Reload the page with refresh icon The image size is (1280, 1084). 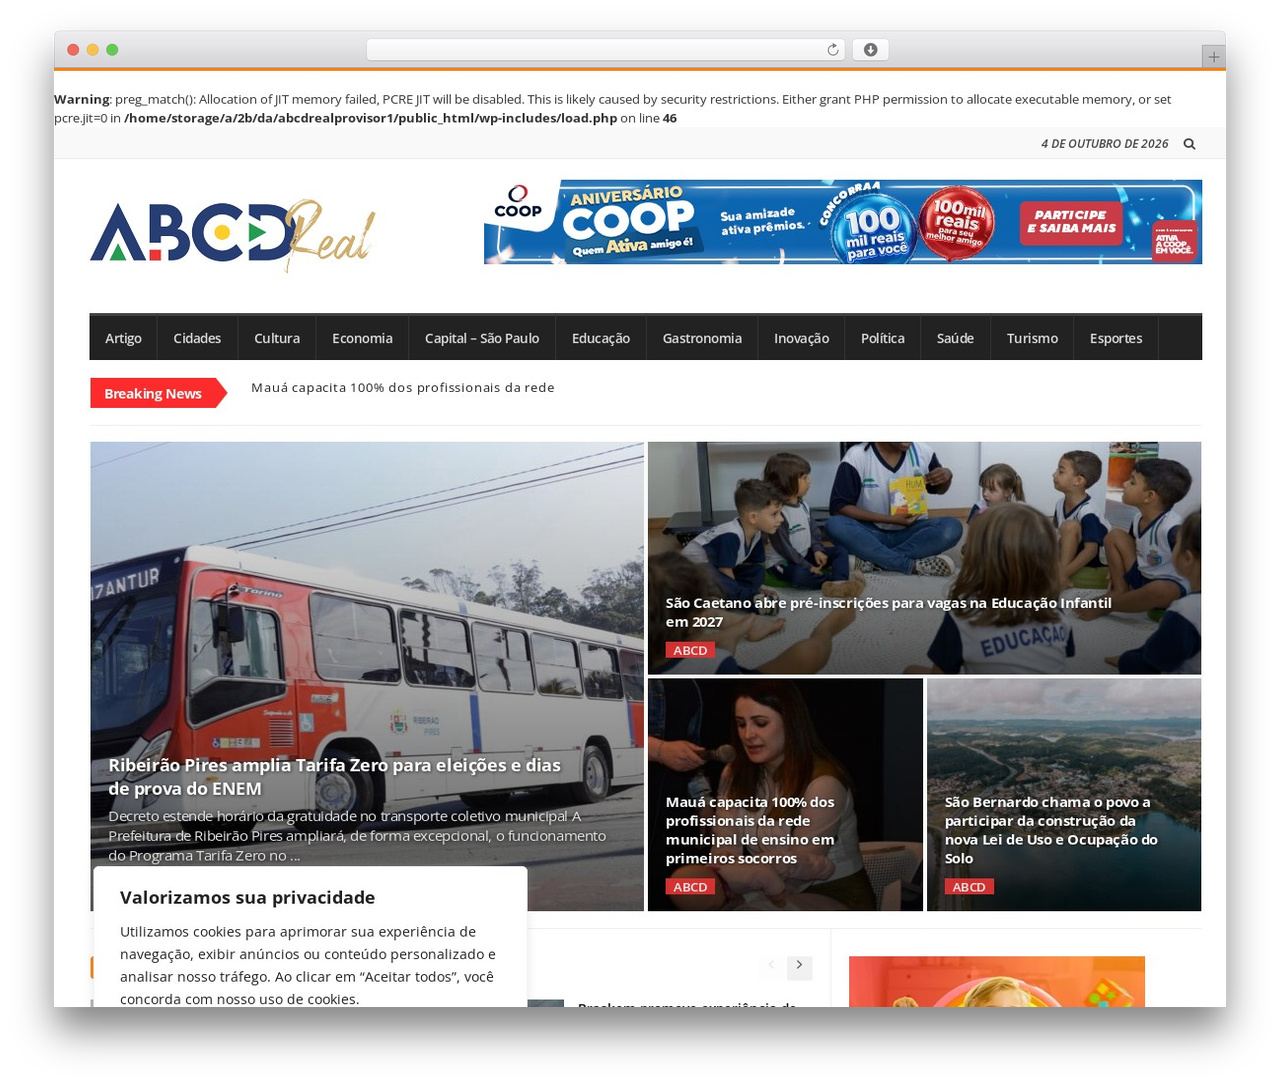pos(833,50)
